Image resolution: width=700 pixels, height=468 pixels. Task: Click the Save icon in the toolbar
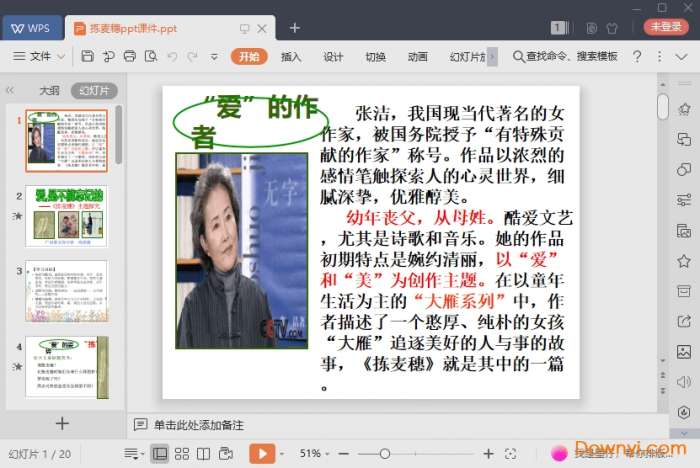click(88, 56)
